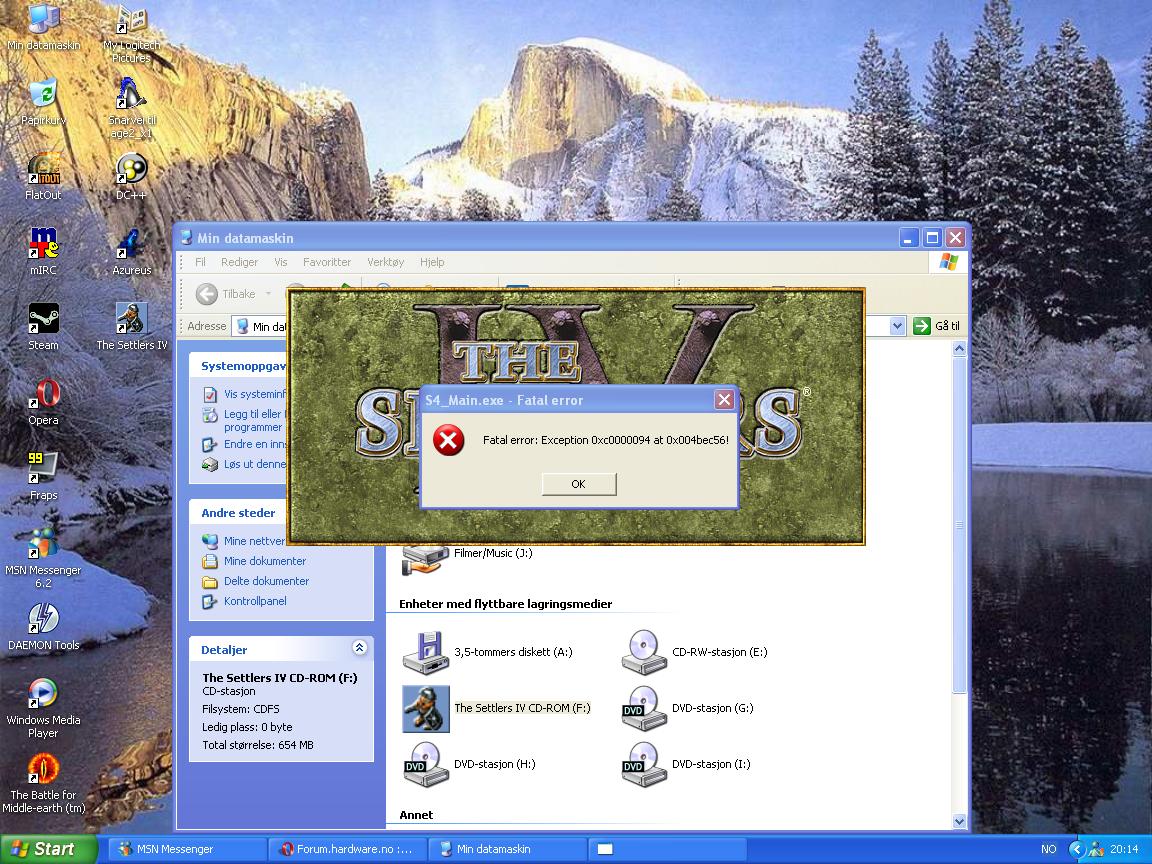Viewport: 1152px width, 864px height.
Task: Launch DC++ desktop icon
Action: (x=132, y=176)
